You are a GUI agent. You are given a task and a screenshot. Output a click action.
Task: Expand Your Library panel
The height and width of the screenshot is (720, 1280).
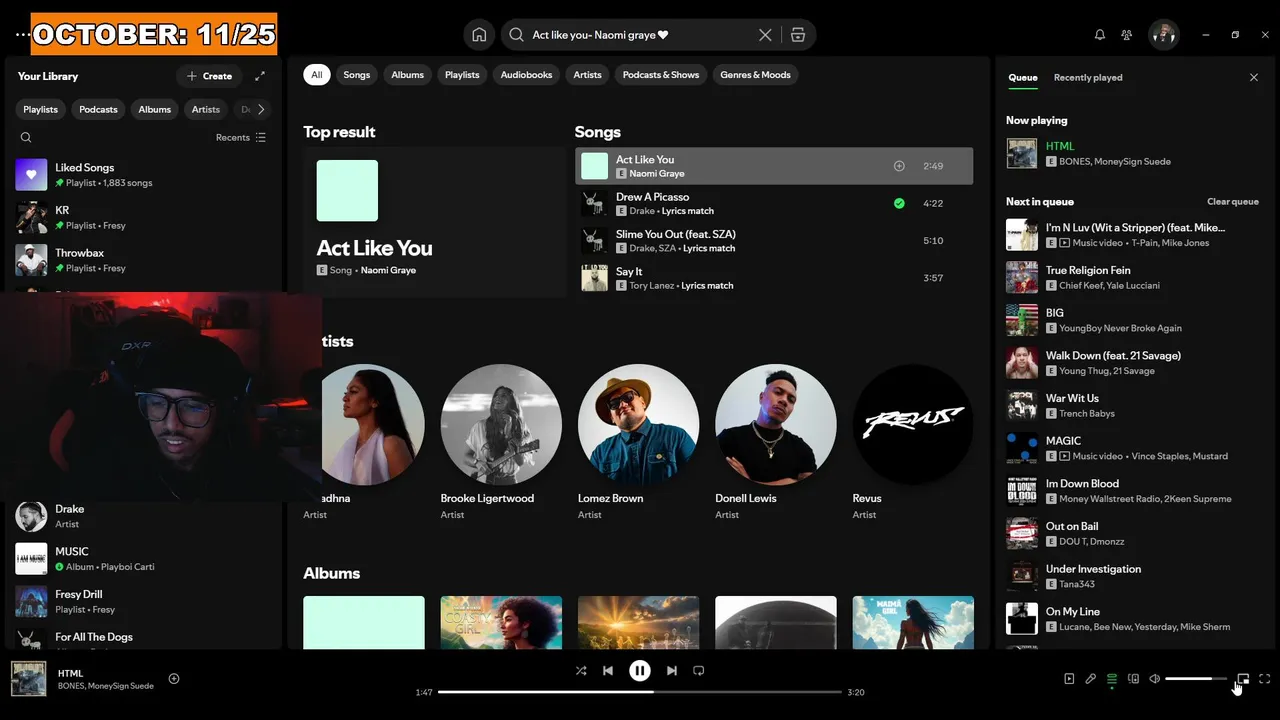[x=260, y=76]
